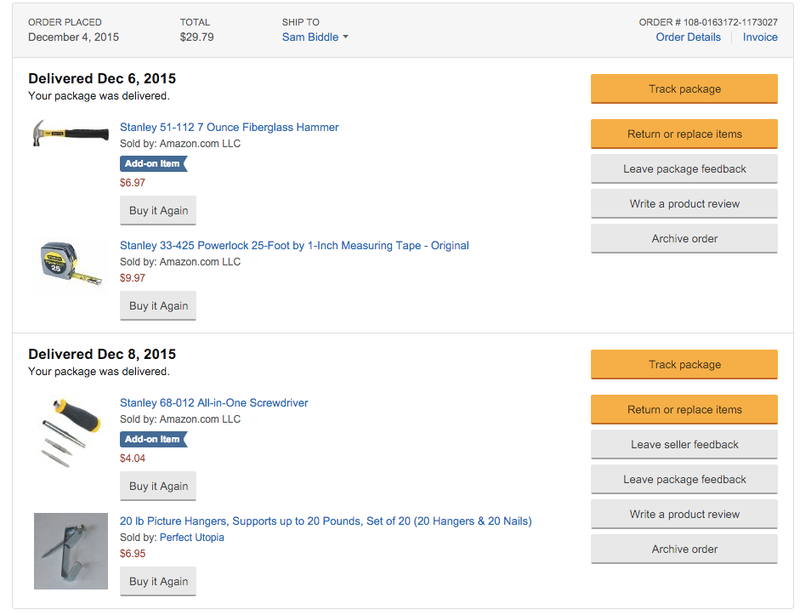Click the measuring tape product image
Screen dimensions: 800x615
point(70,264)
